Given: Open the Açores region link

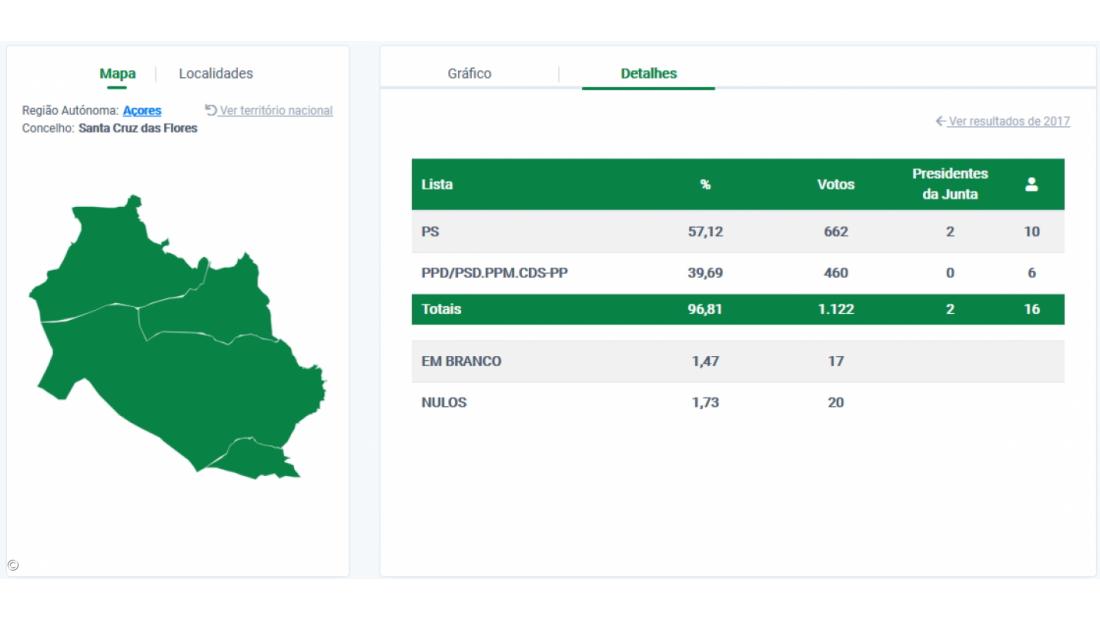Looking at the screenshot, I should pos(142,110).
